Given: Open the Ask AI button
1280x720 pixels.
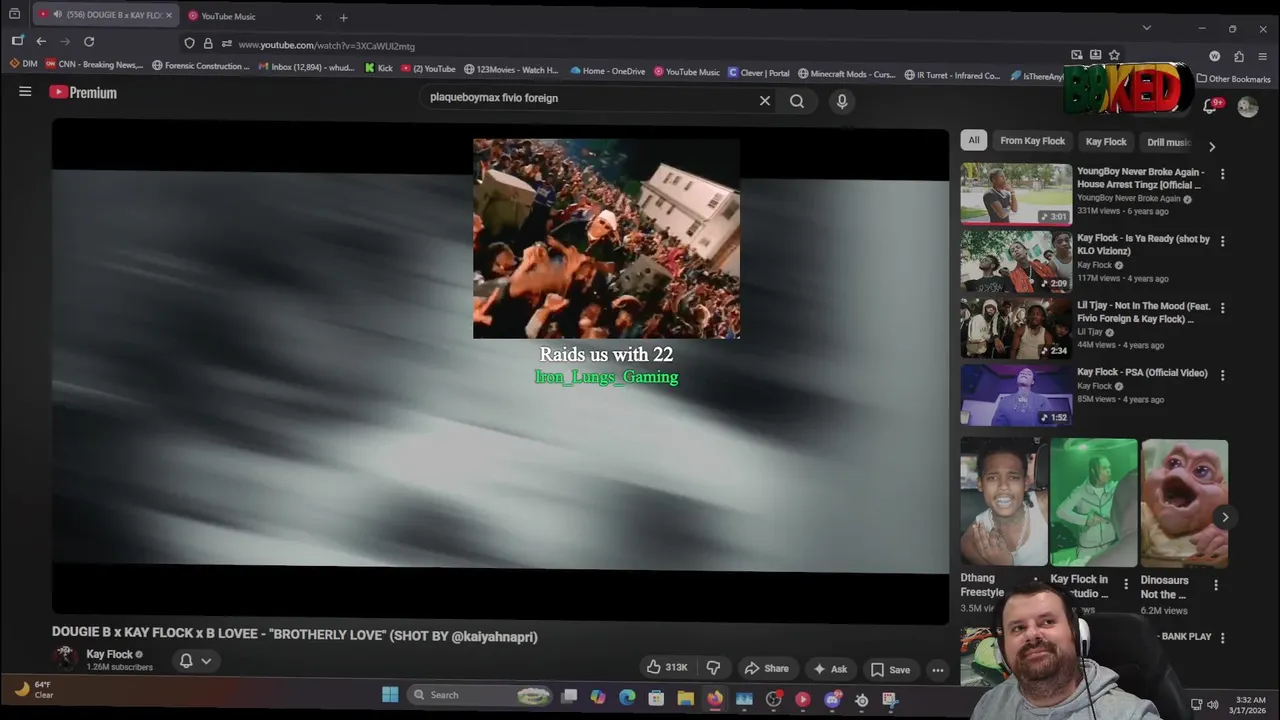Looking at the screenshot, I should coord(830,668).
